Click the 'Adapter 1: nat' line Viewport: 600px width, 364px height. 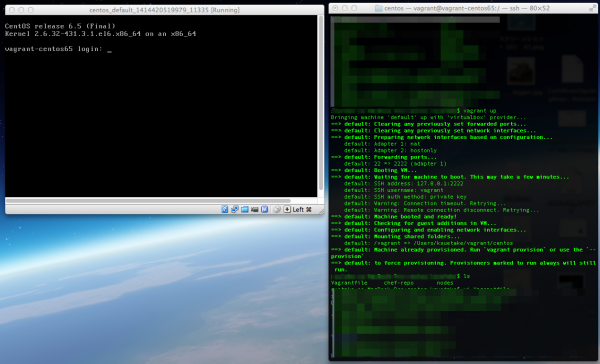click(382, 144)
